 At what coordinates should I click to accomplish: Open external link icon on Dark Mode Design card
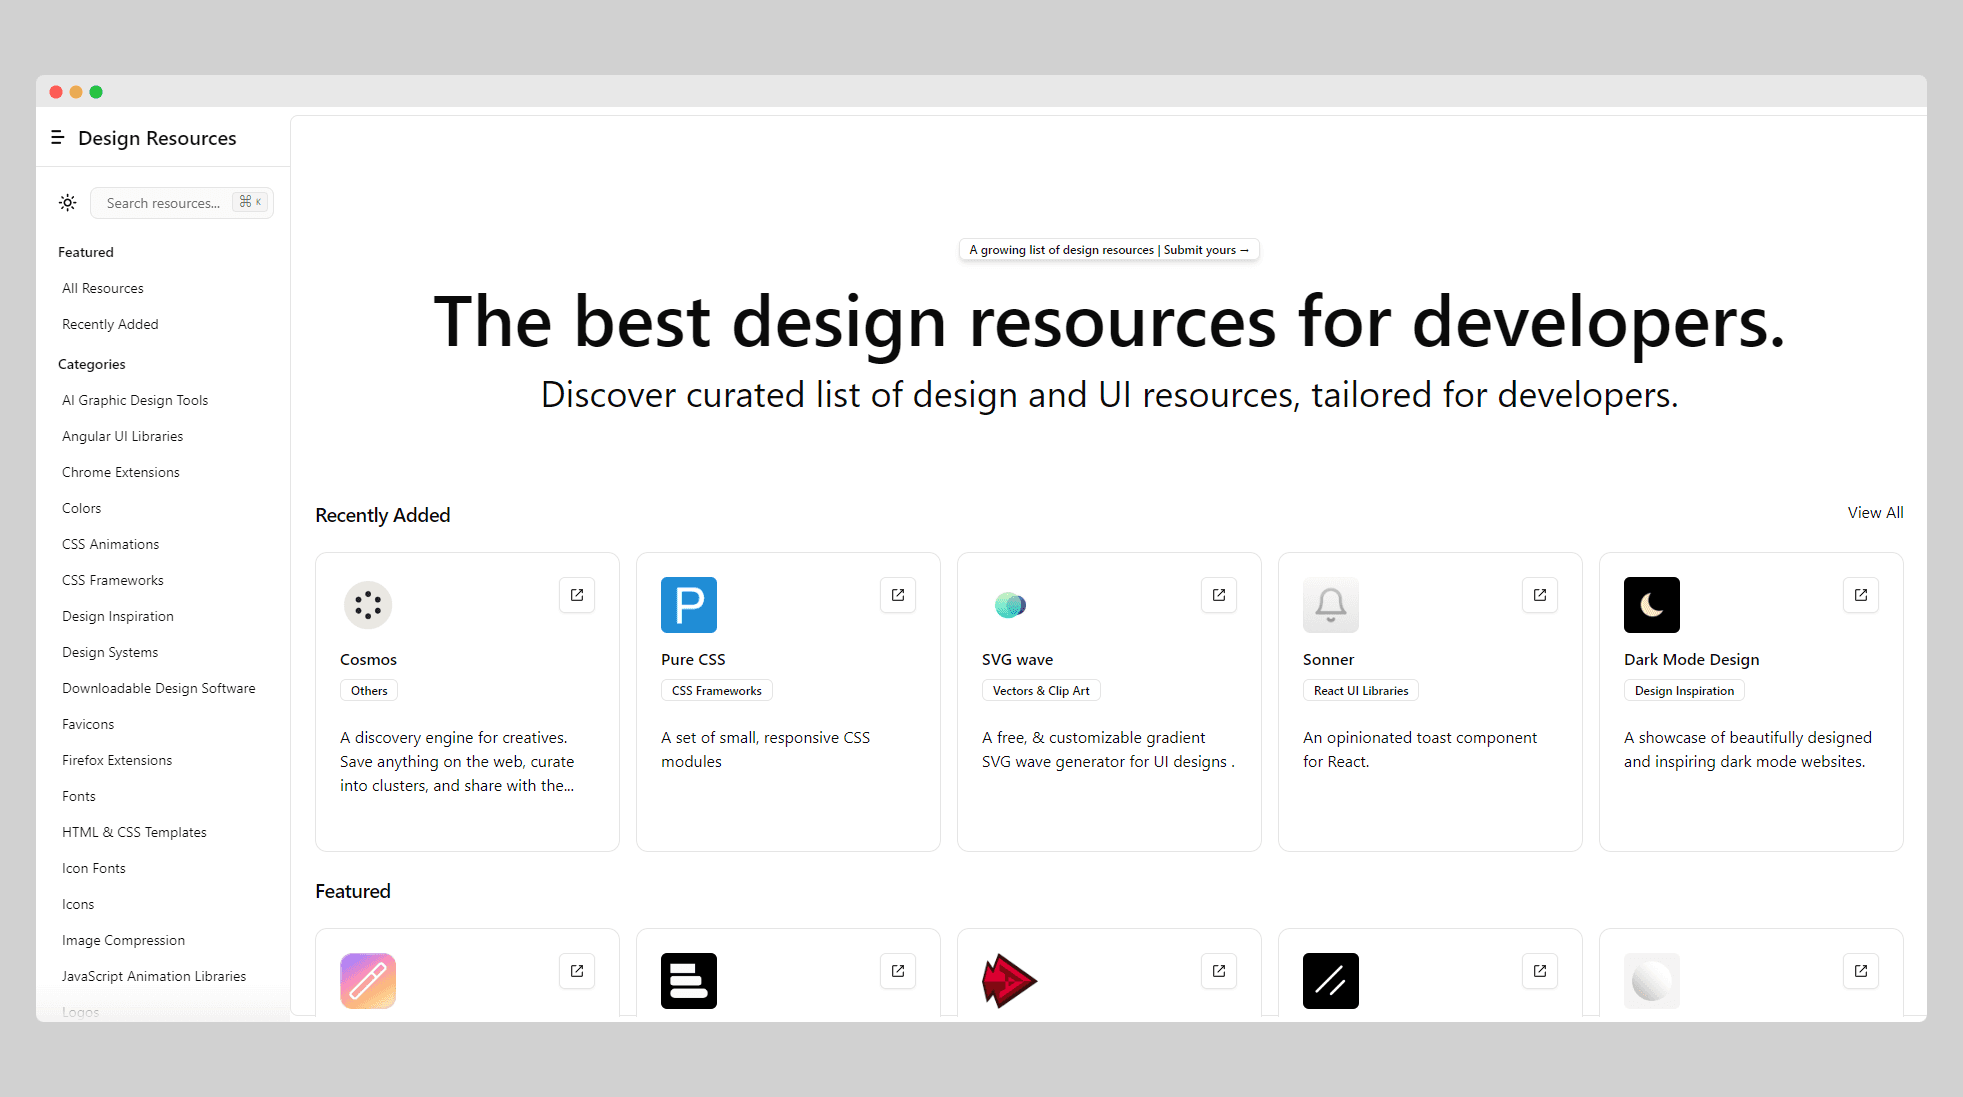pos(1861,595)
